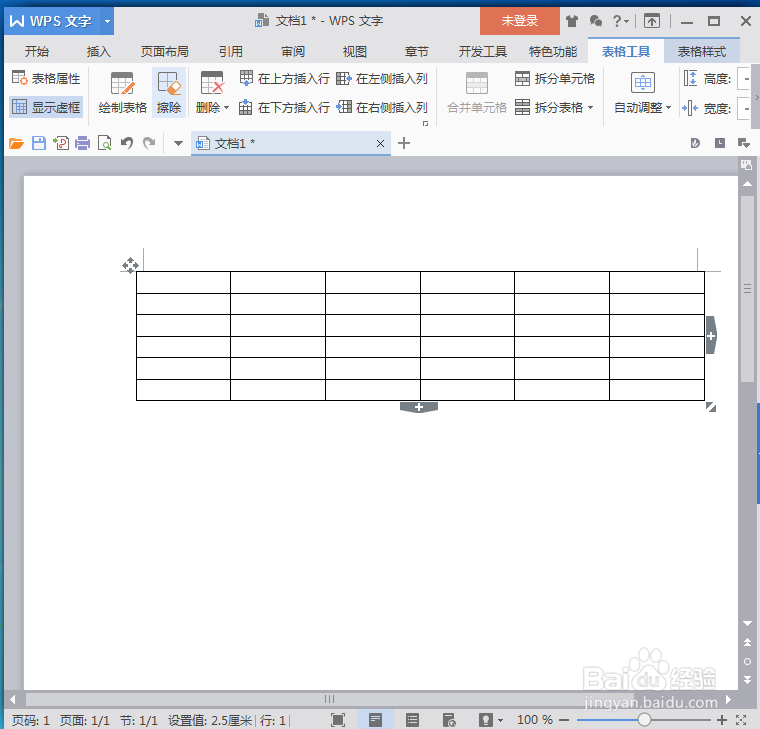Open 表格属性 table properties

click(x=46, y=78)
